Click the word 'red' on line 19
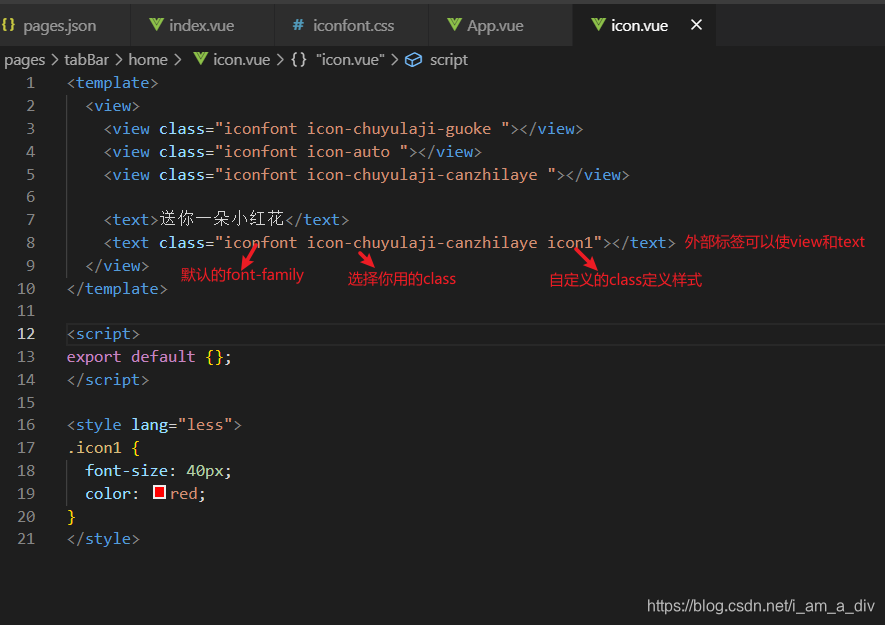This screenshot has height=625, width=885. [184, 493]
